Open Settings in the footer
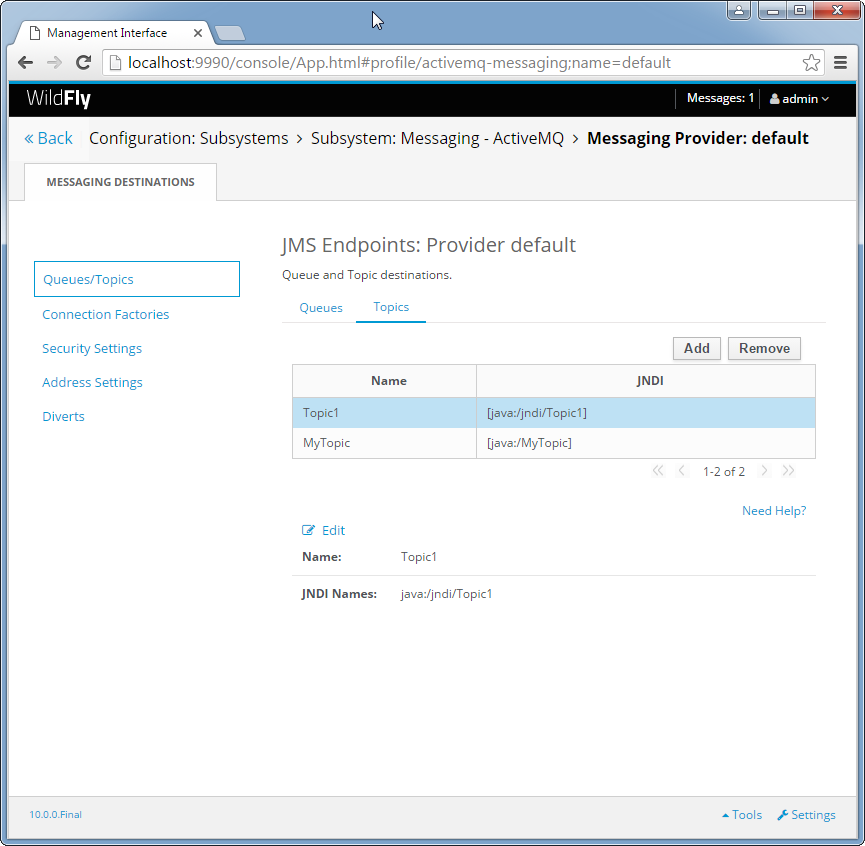The image size is (865, 846). coord(807,815)
